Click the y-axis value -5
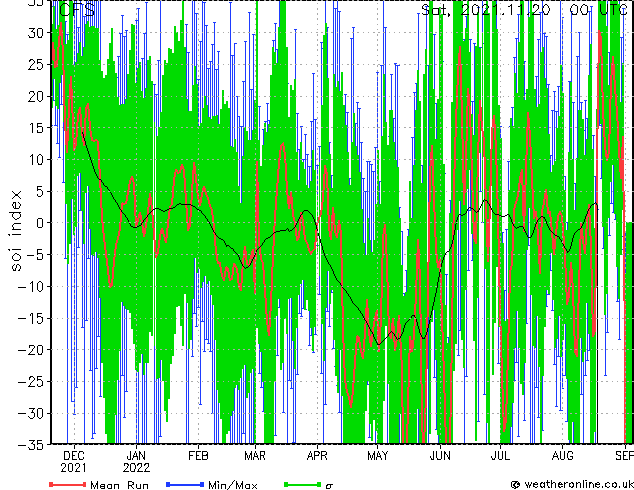 (35, 255)
